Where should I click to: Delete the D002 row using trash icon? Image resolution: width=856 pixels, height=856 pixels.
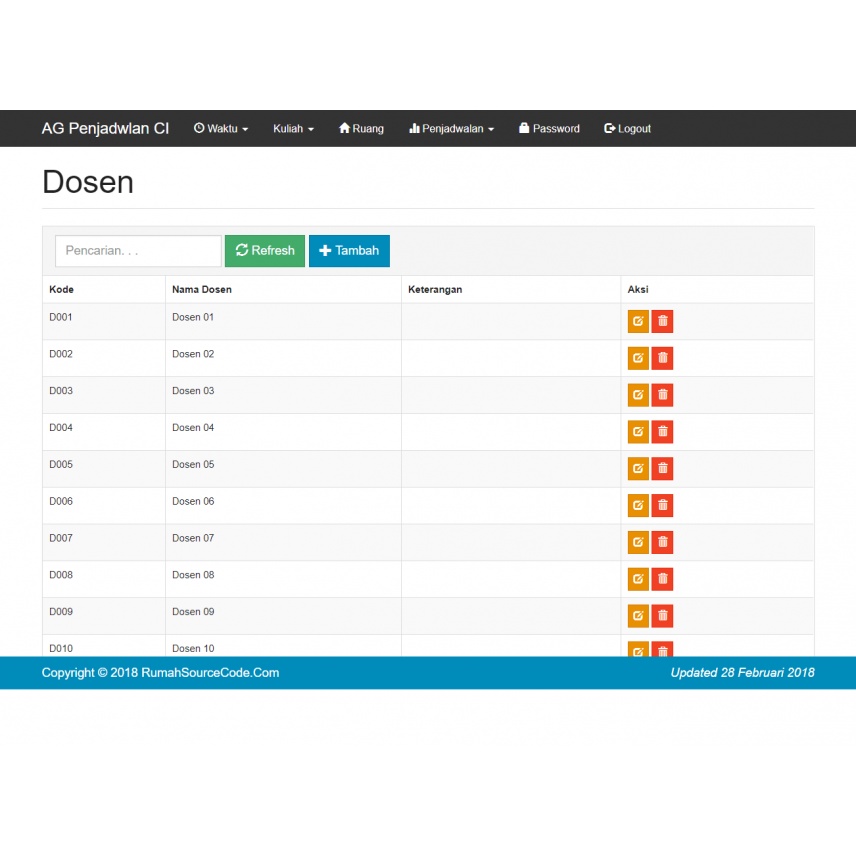(662, 358)
